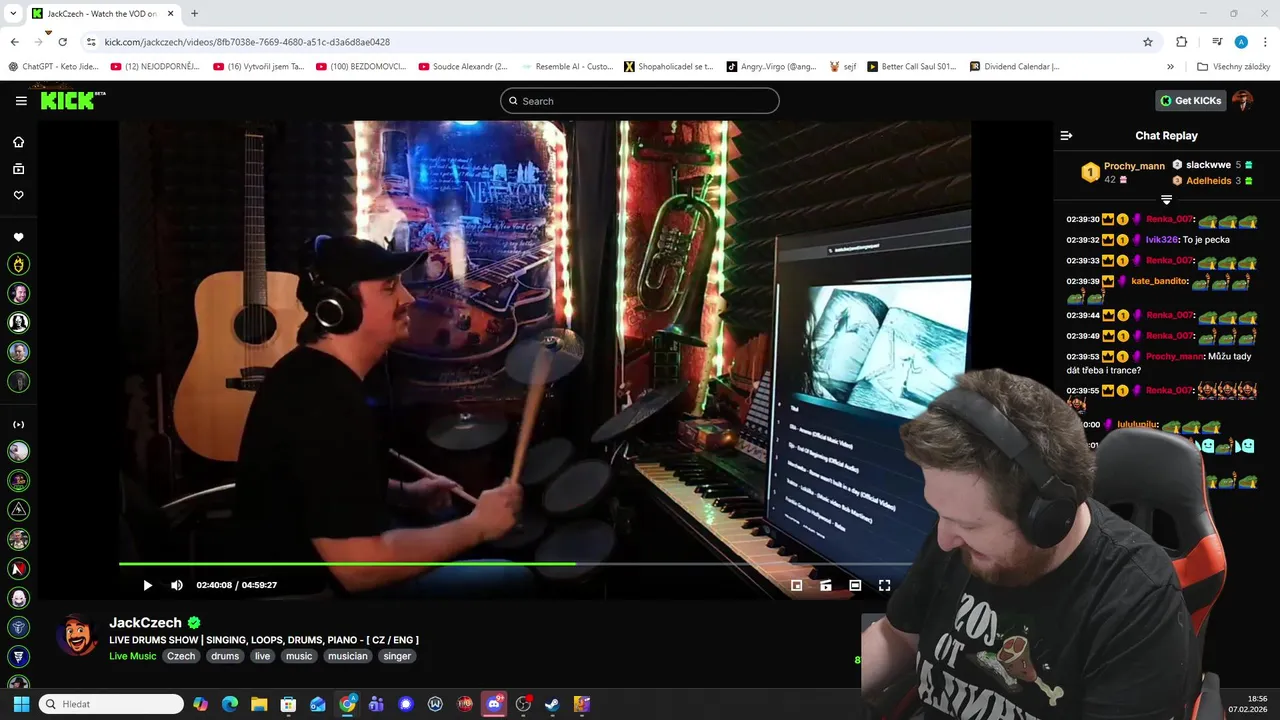Viewport: 1280px width, 720px height.
Task: Open Windows Start menu
Action: point(21,704)
